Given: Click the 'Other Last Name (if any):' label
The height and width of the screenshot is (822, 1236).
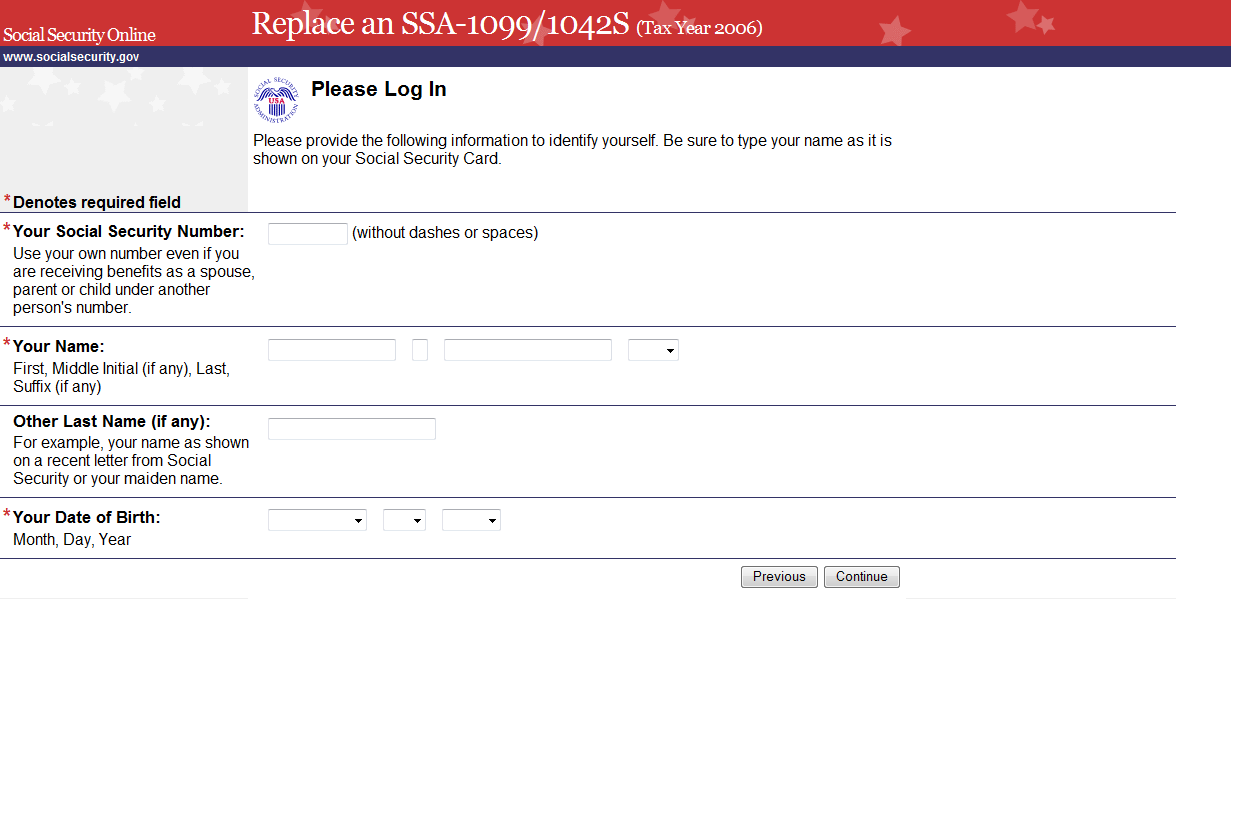Looking at the screenshot, I should (x=112, y=422).
